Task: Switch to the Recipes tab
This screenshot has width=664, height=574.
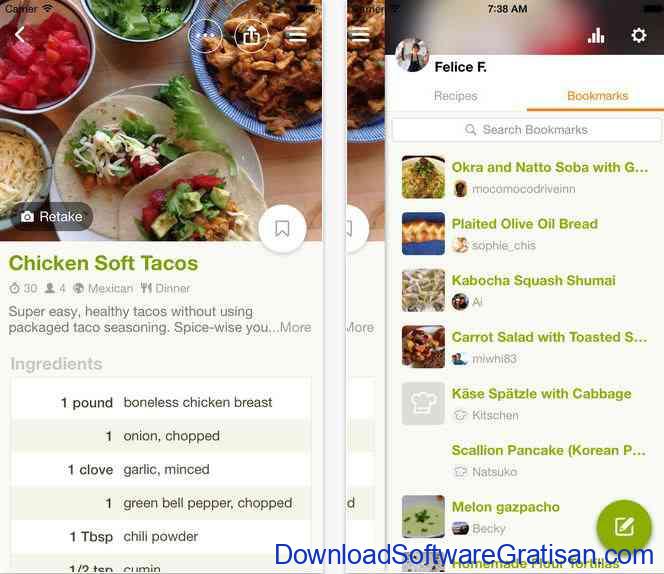Action: pyautogui.click(x=456, y=96)
